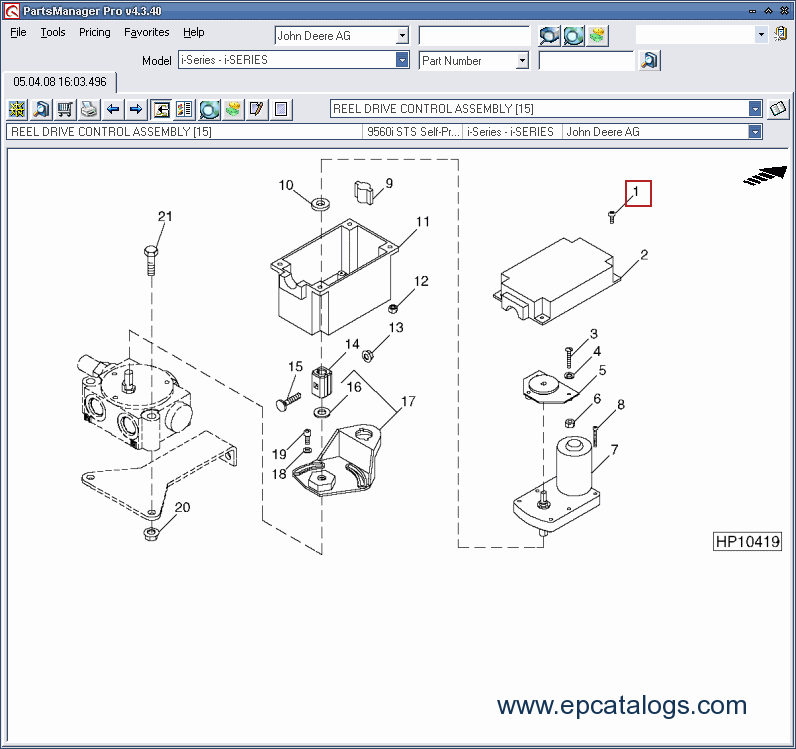Open the Pricing menu
Screen dimensions: 796x749
tap(94, 32)
